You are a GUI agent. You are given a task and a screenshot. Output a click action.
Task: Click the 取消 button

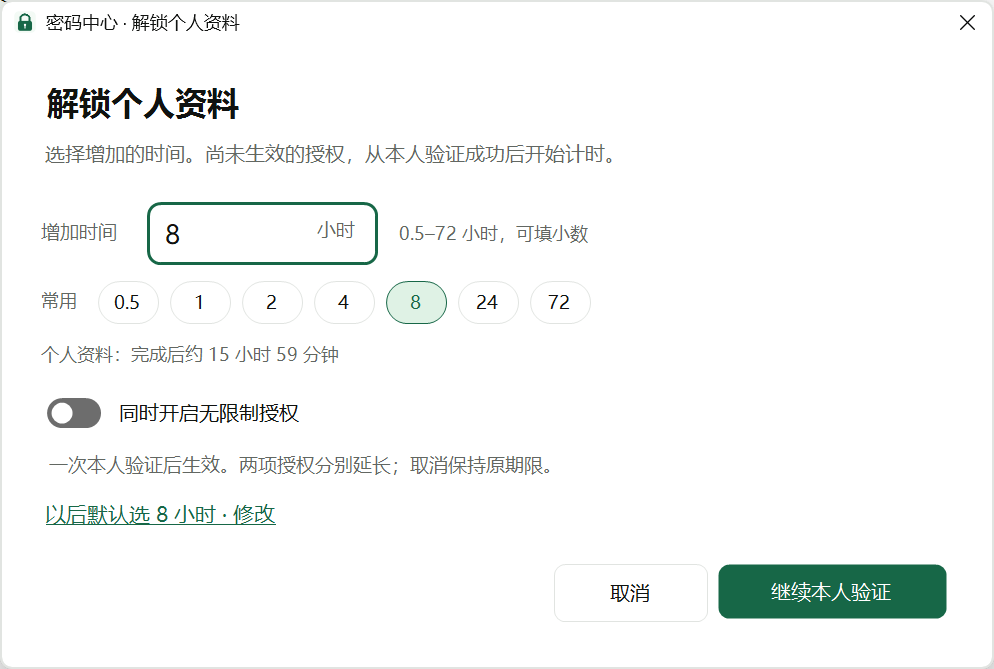click(630, 593)
